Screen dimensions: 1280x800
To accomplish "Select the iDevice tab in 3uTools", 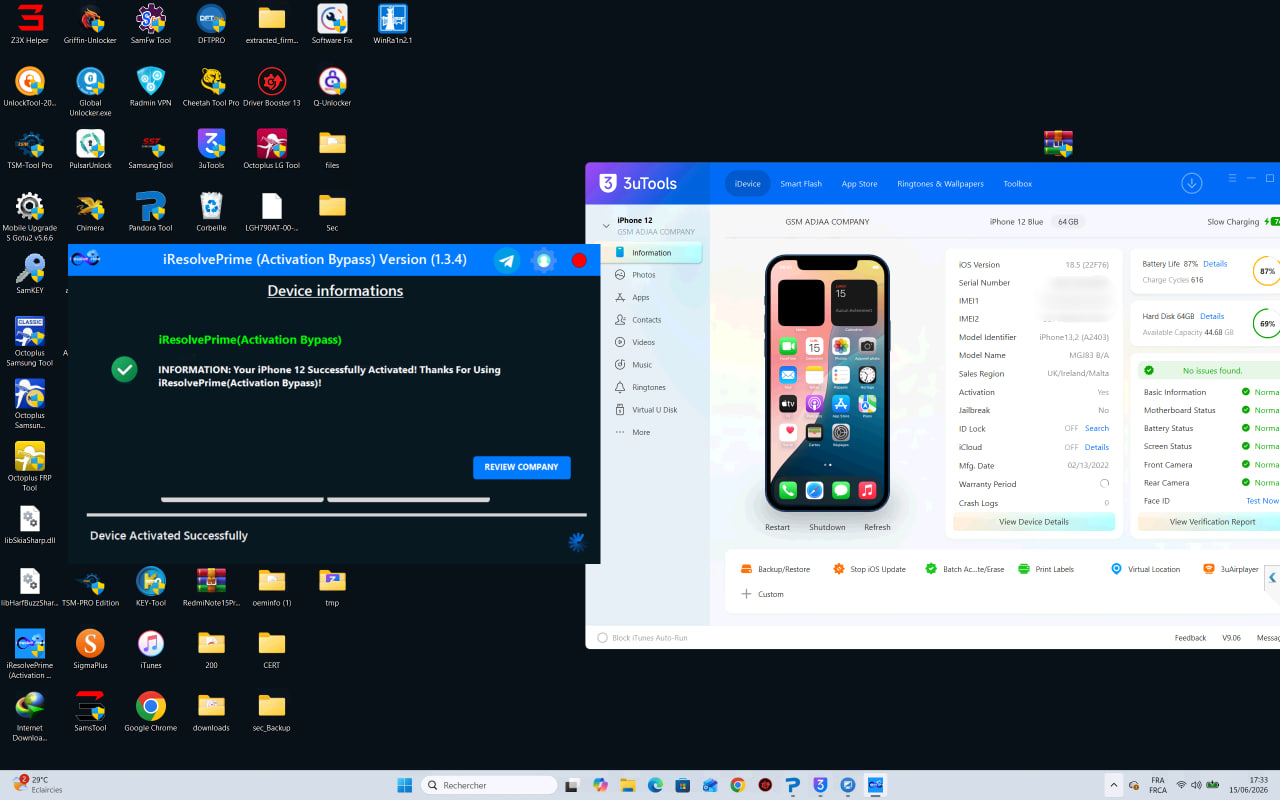I will pyautogui.click(x=748, y=184).
